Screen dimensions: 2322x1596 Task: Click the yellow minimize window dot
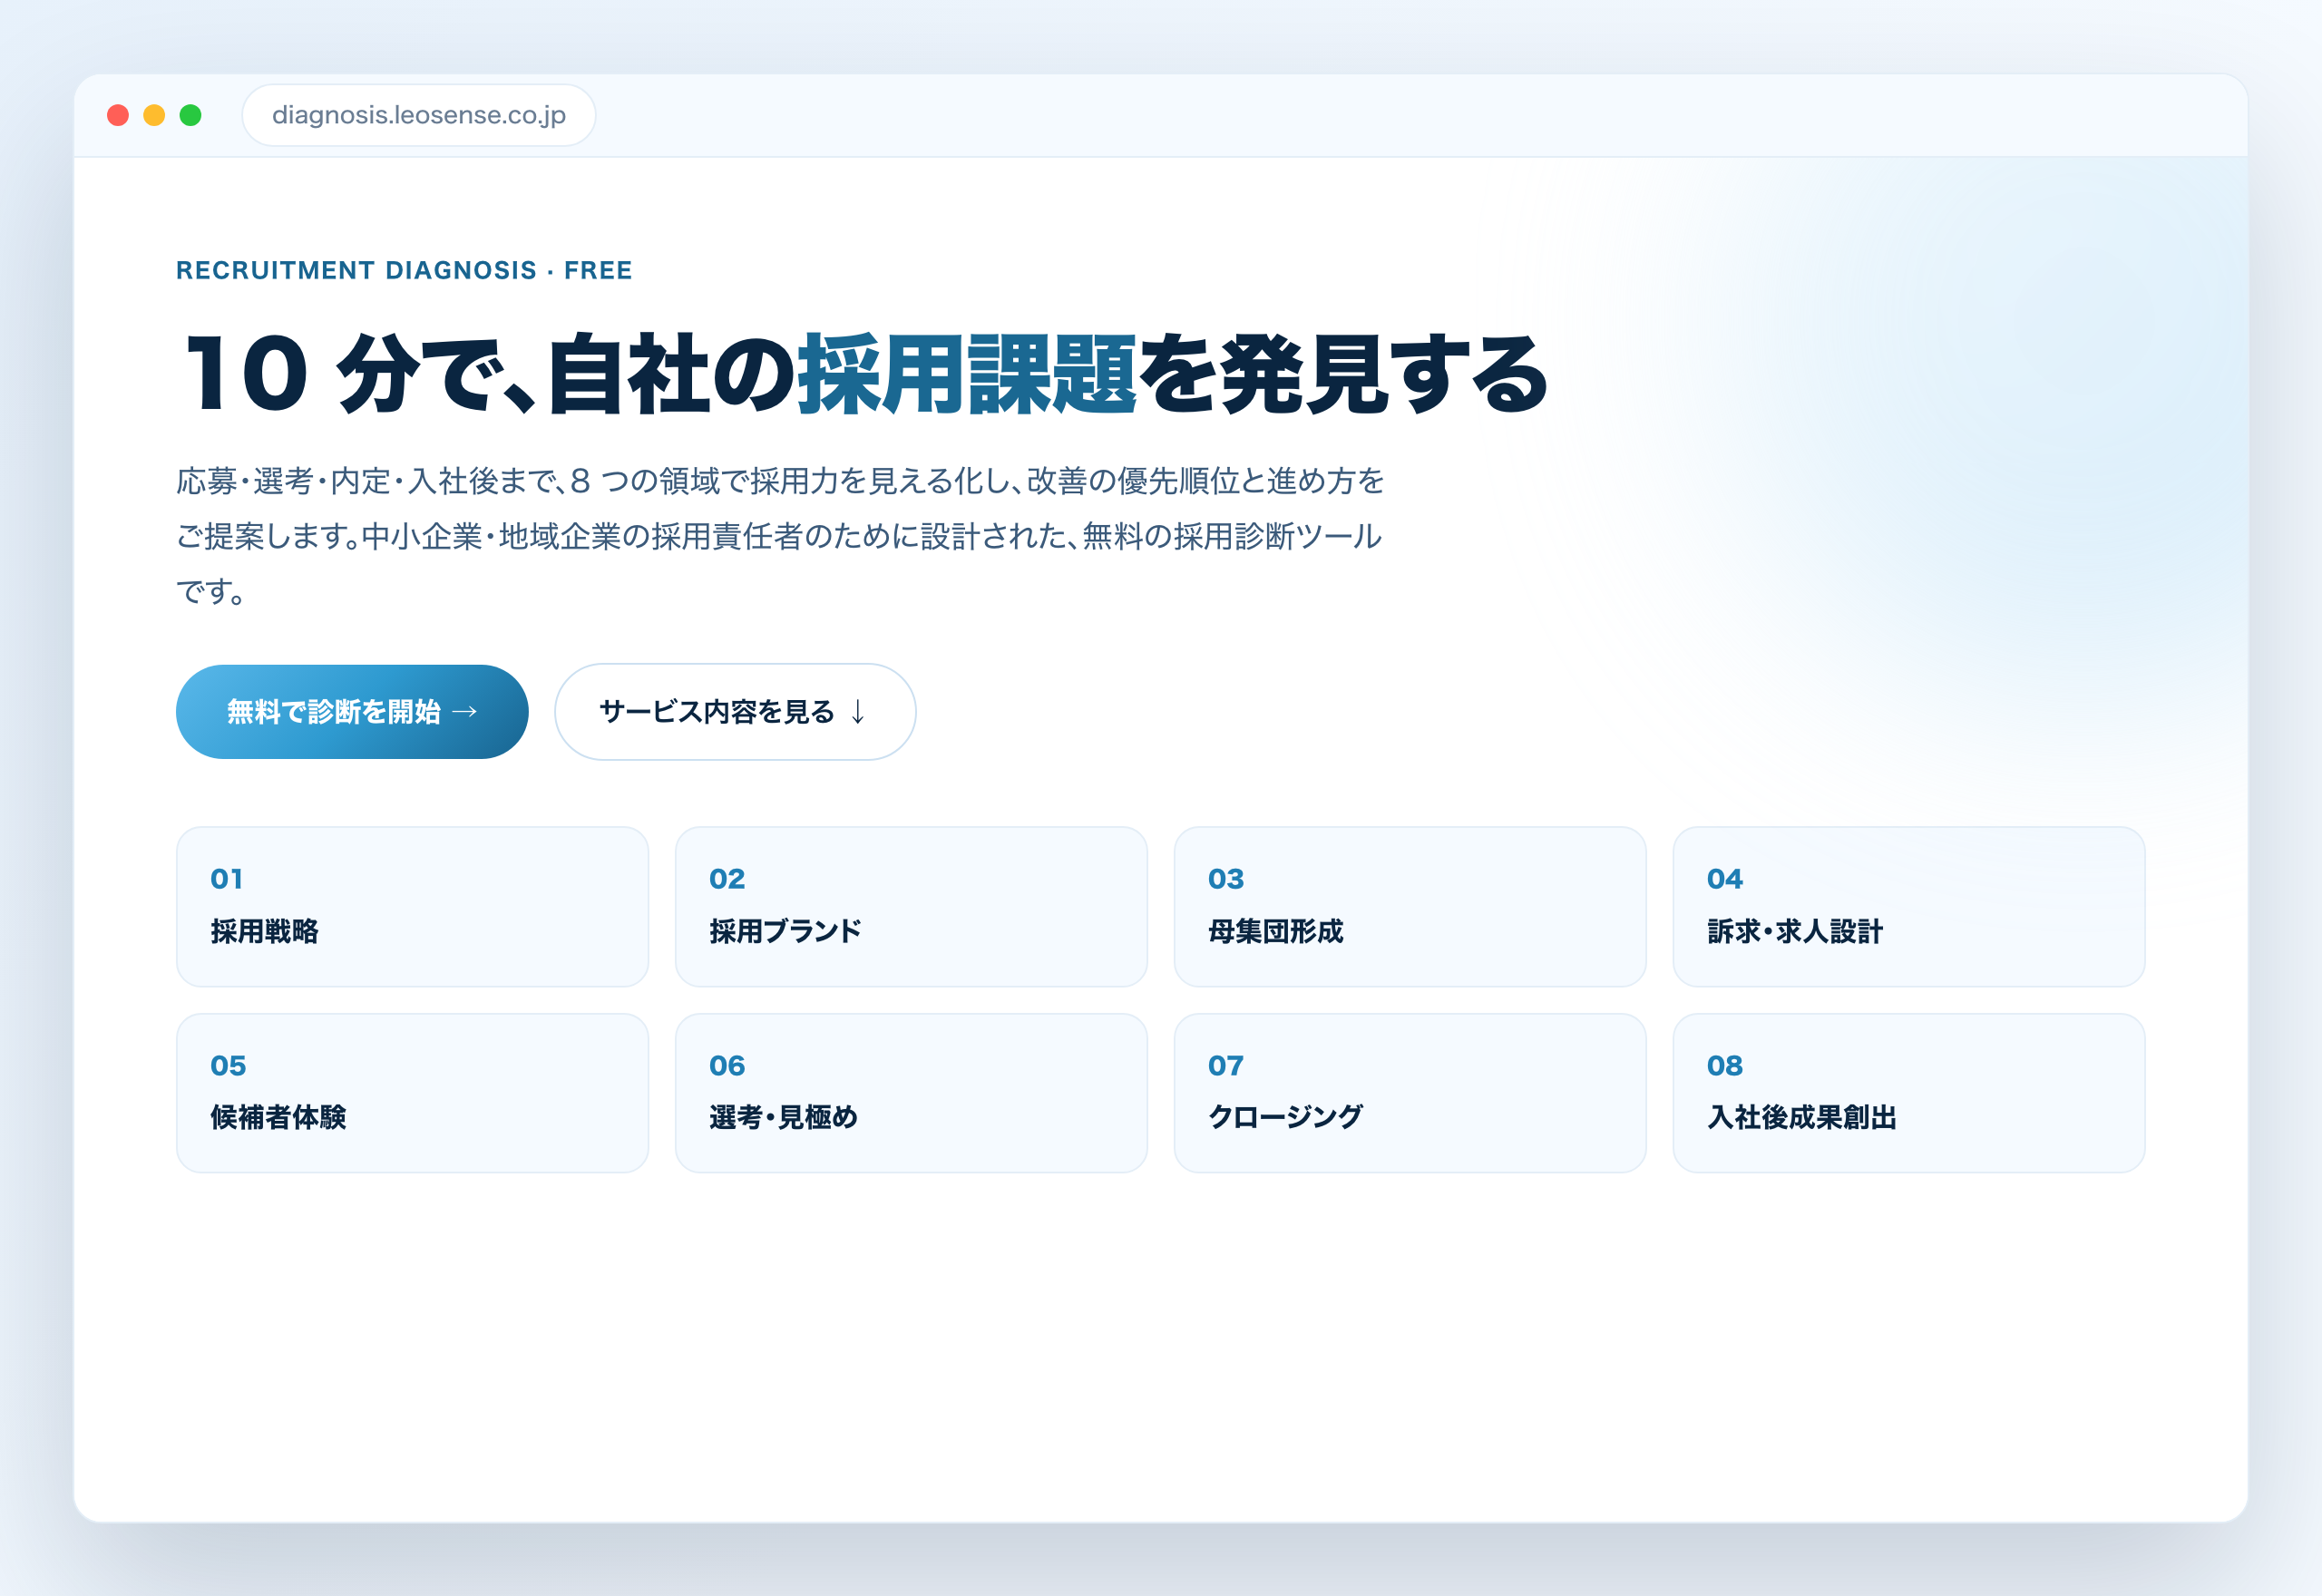[x=154, y=115]
